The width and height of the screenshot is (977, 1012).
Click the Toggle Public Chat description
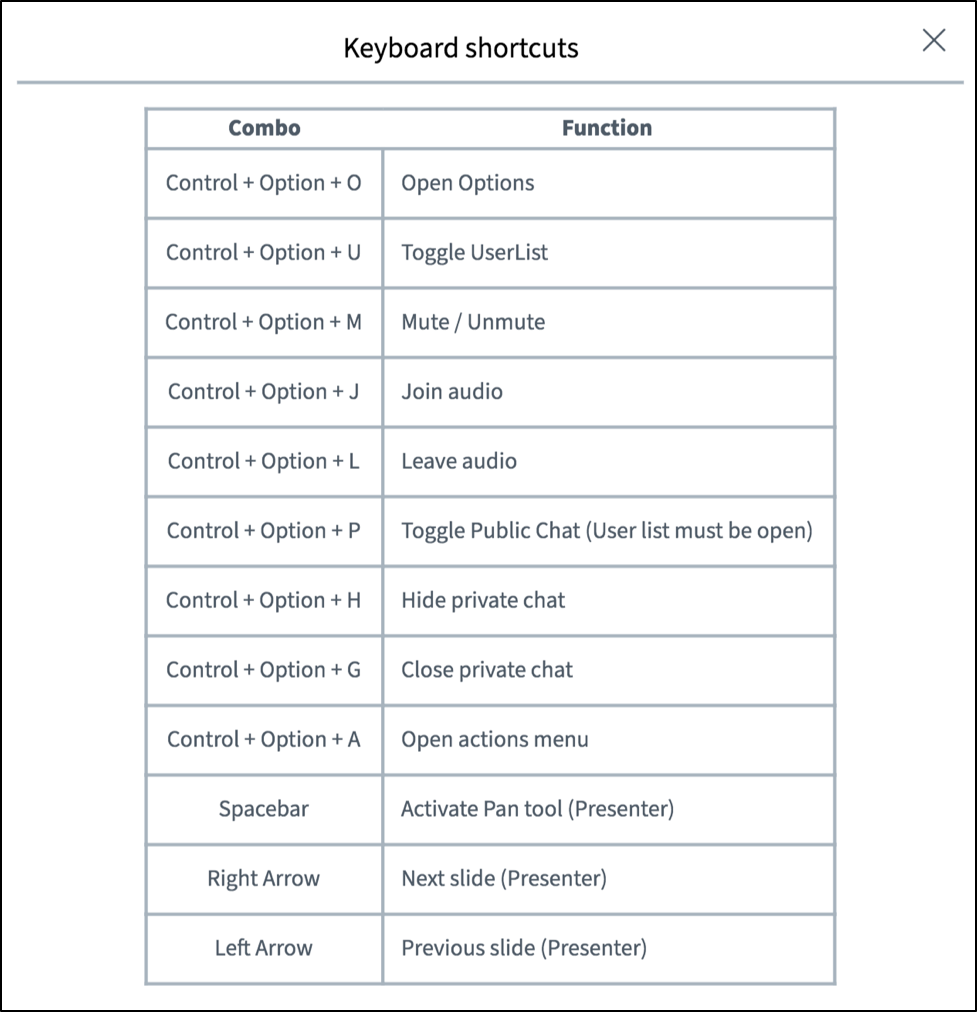point(607,531)
